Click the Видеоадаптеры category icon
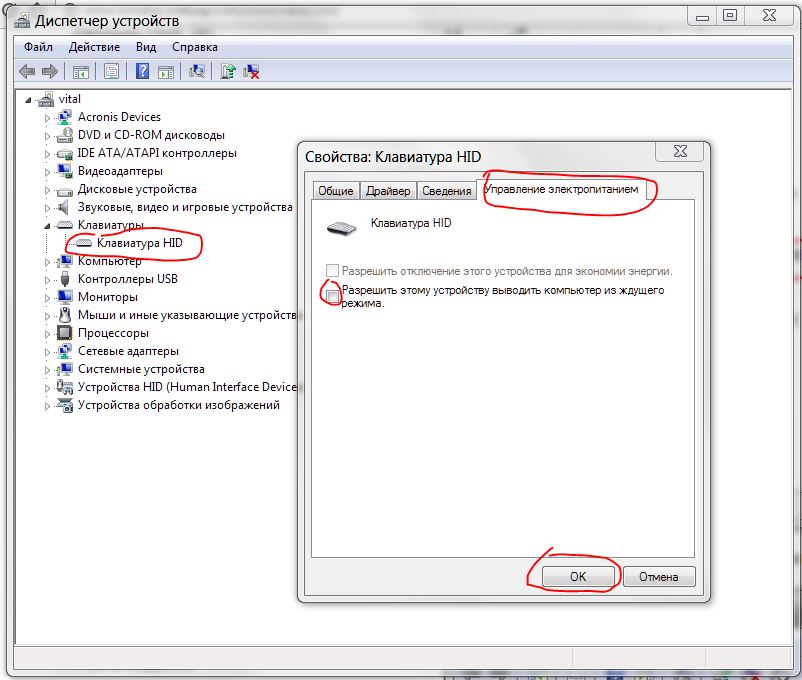Viewport: 802px width, 680px height. click(x=65, y=171)
